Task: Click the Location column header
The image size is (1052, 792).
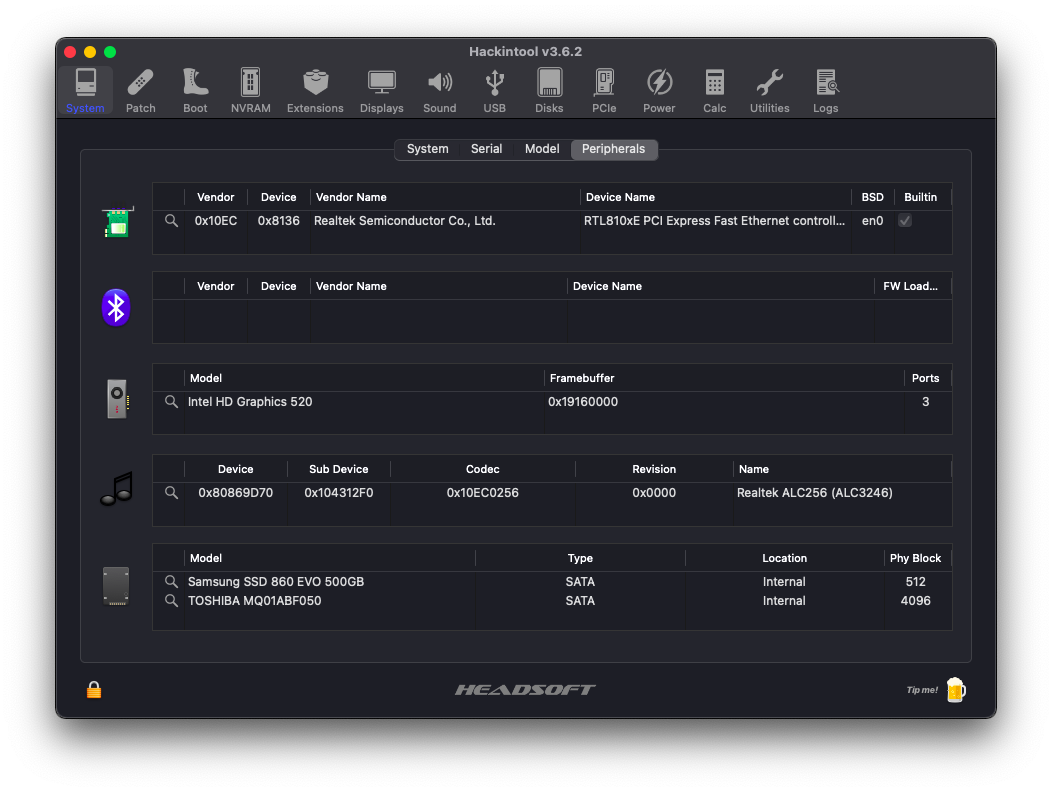Action: [784, 558]
